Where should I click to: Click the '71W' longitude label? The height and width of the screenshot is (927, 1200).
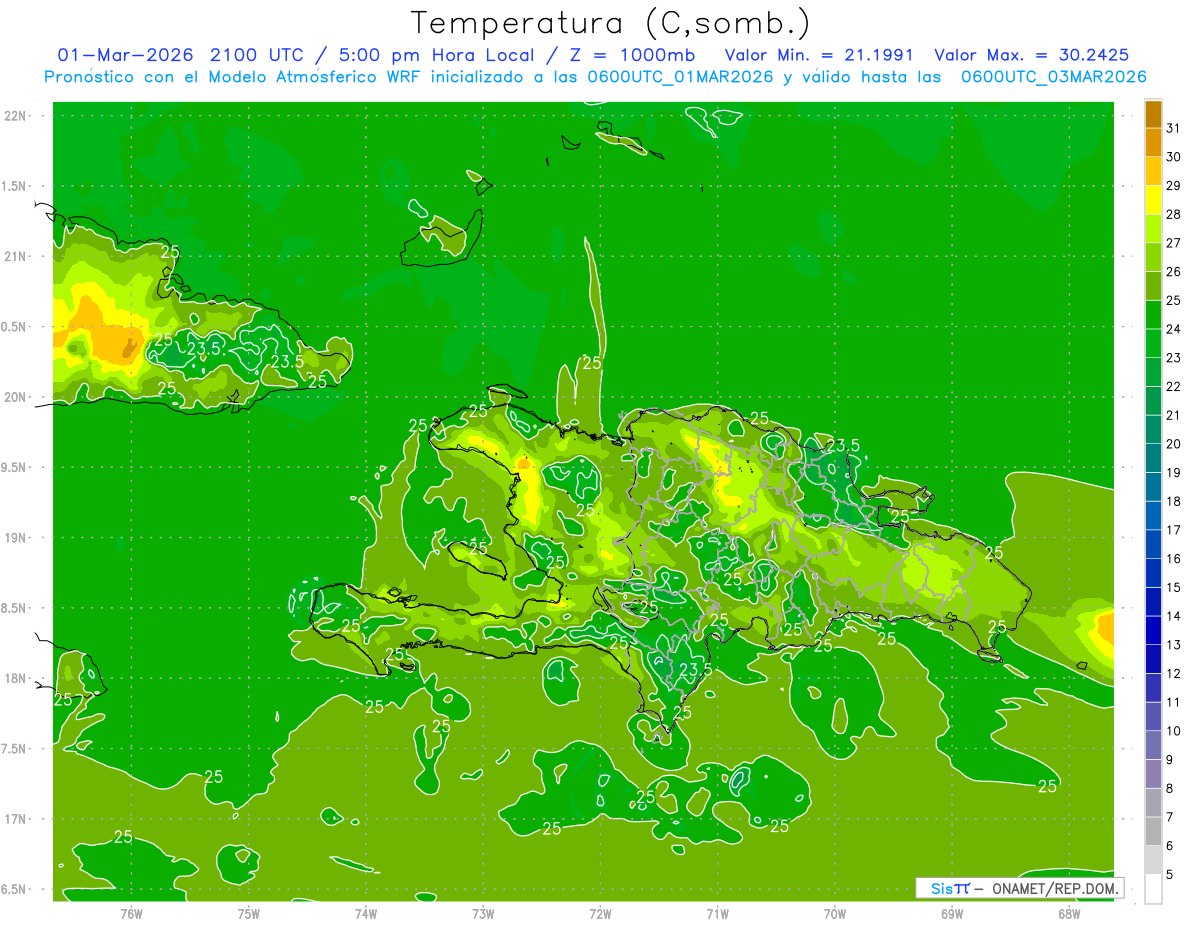pos(717,913)
